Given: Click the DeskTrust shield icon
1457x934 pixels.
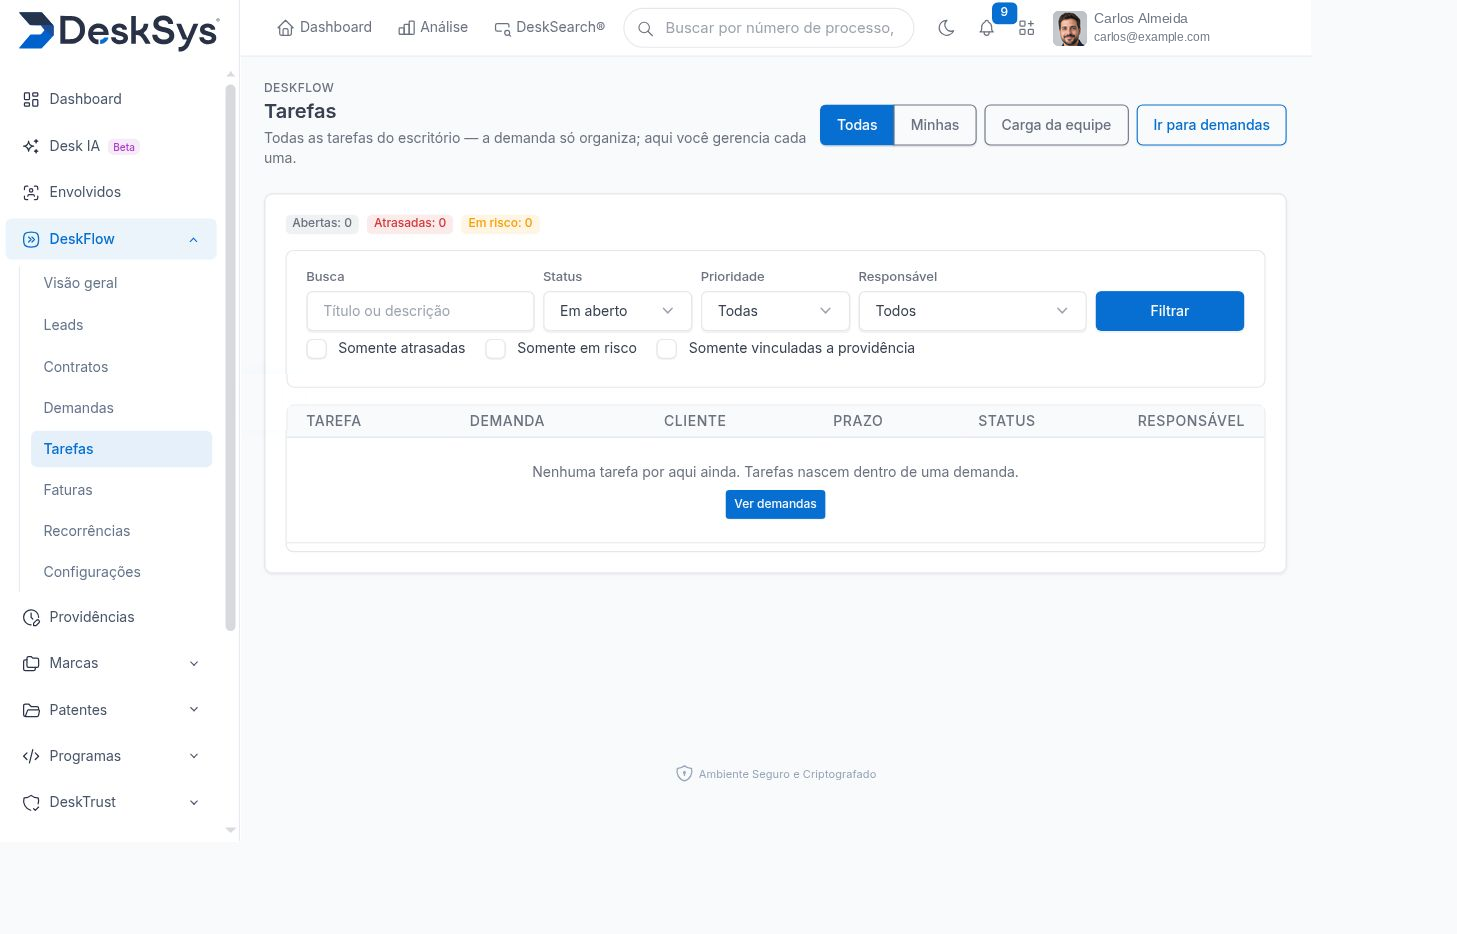Looking at the screenshot, I should point(31,802).
